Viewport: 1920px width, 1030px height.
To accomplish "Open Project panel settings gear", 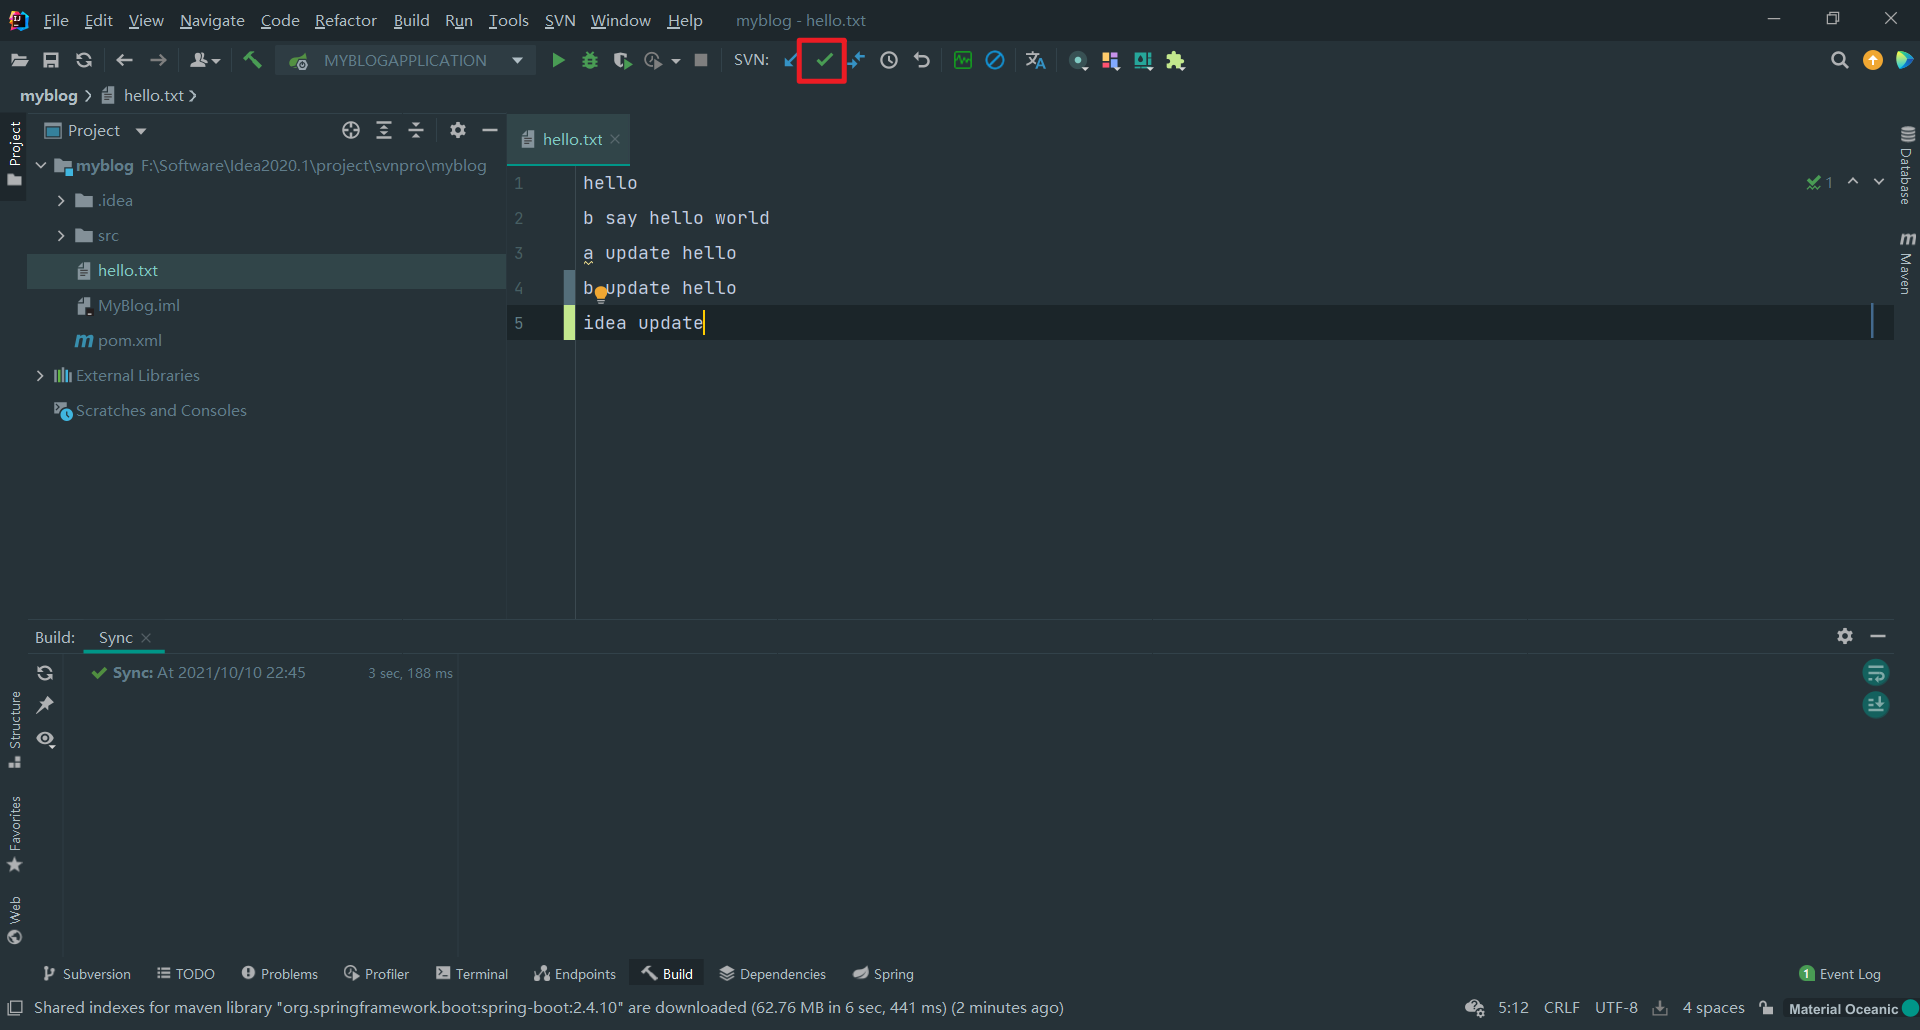I will (458, 131).
